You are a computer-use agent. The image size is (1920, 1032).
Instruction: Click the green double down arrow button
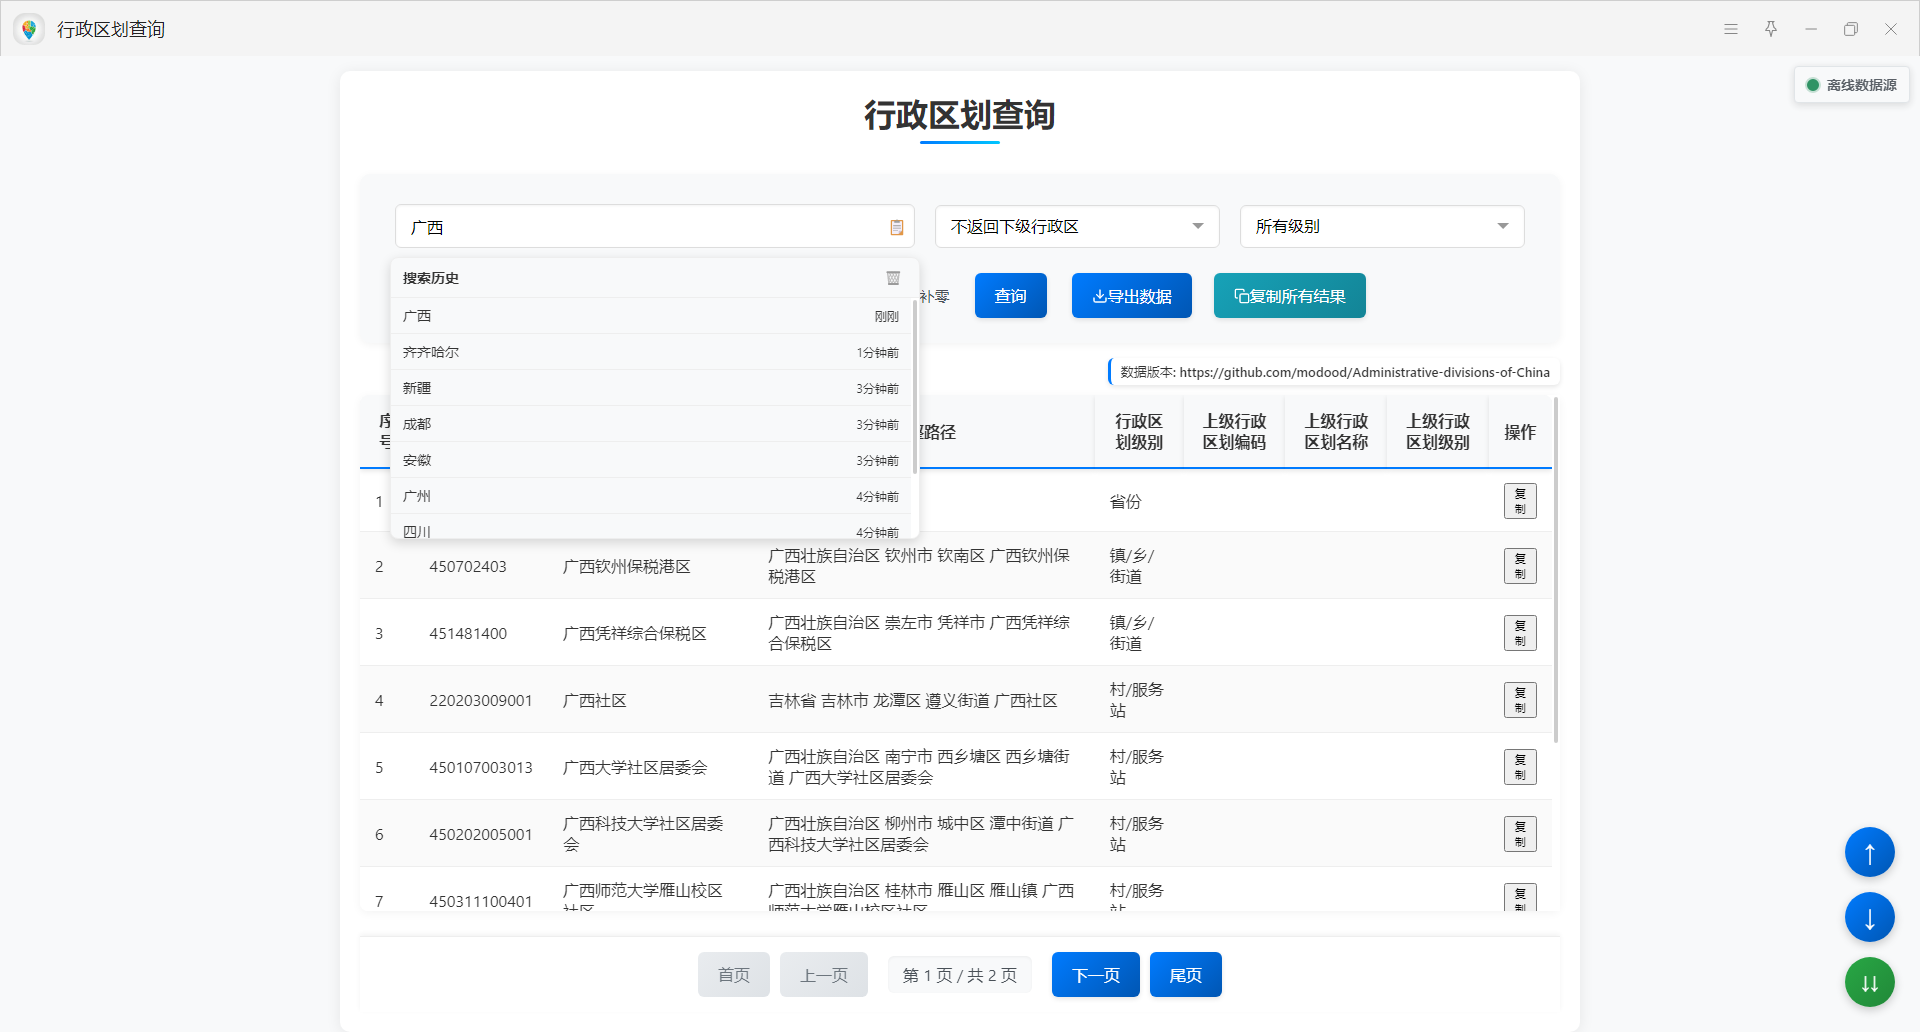click(1869, 983)
